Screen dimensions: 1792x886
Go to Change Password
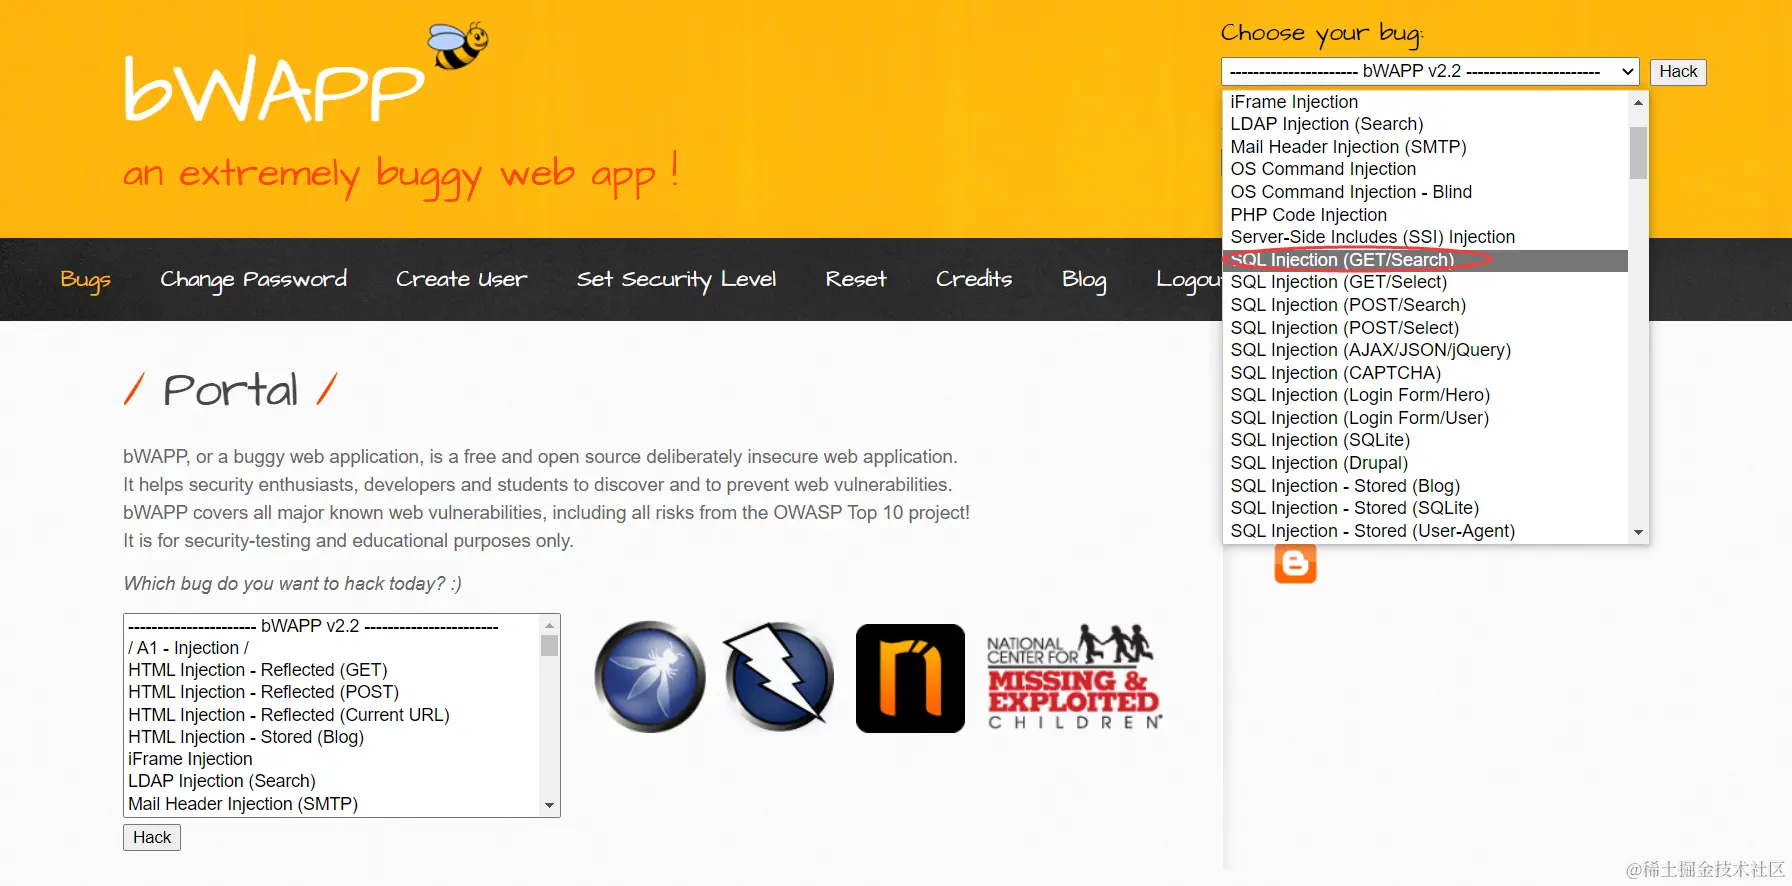(254, 280)
